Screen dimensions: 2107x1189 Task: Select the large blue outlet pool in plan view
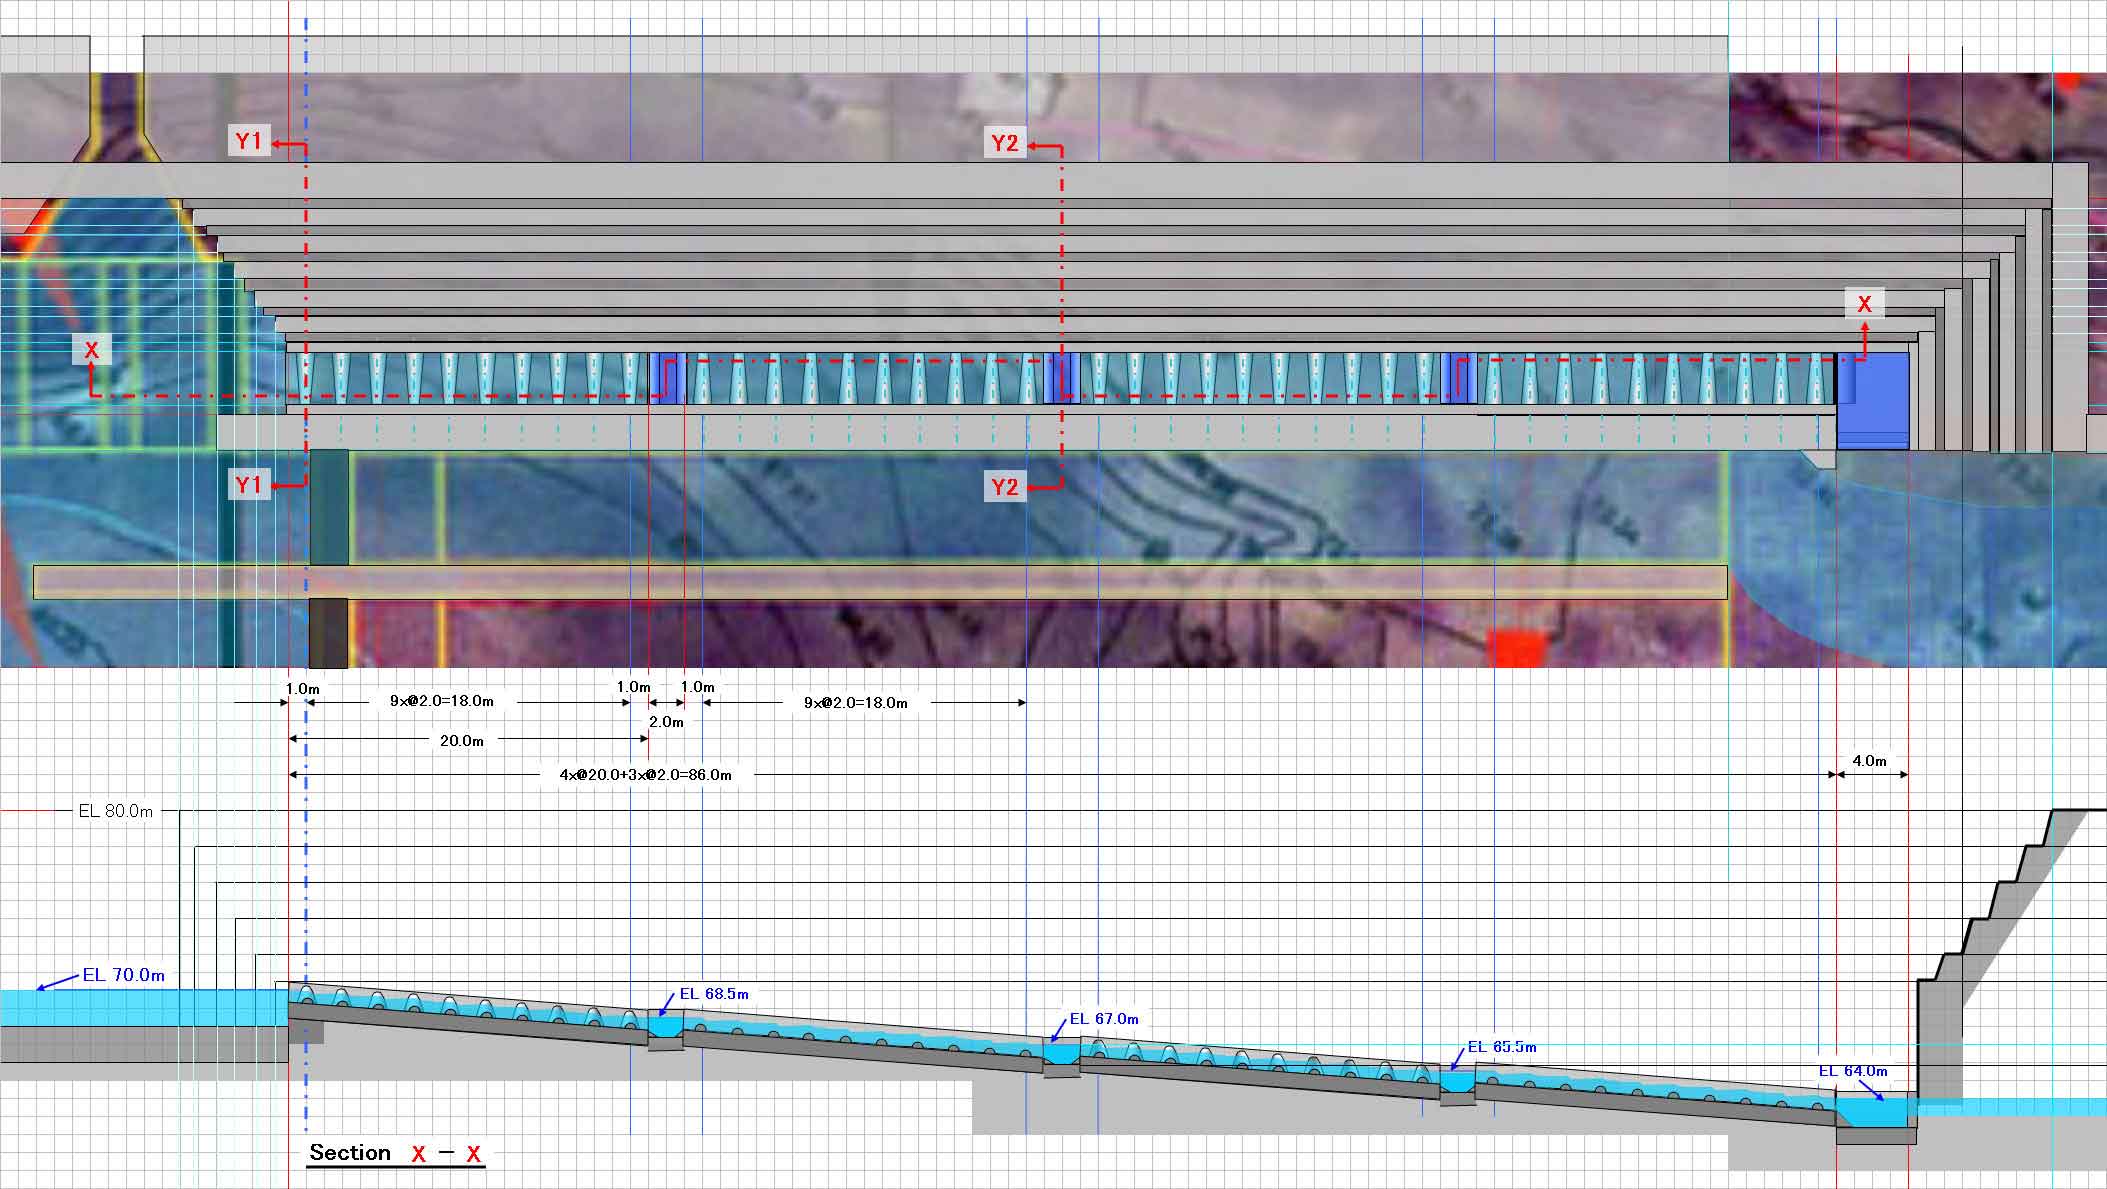[x=1874, y=400]
